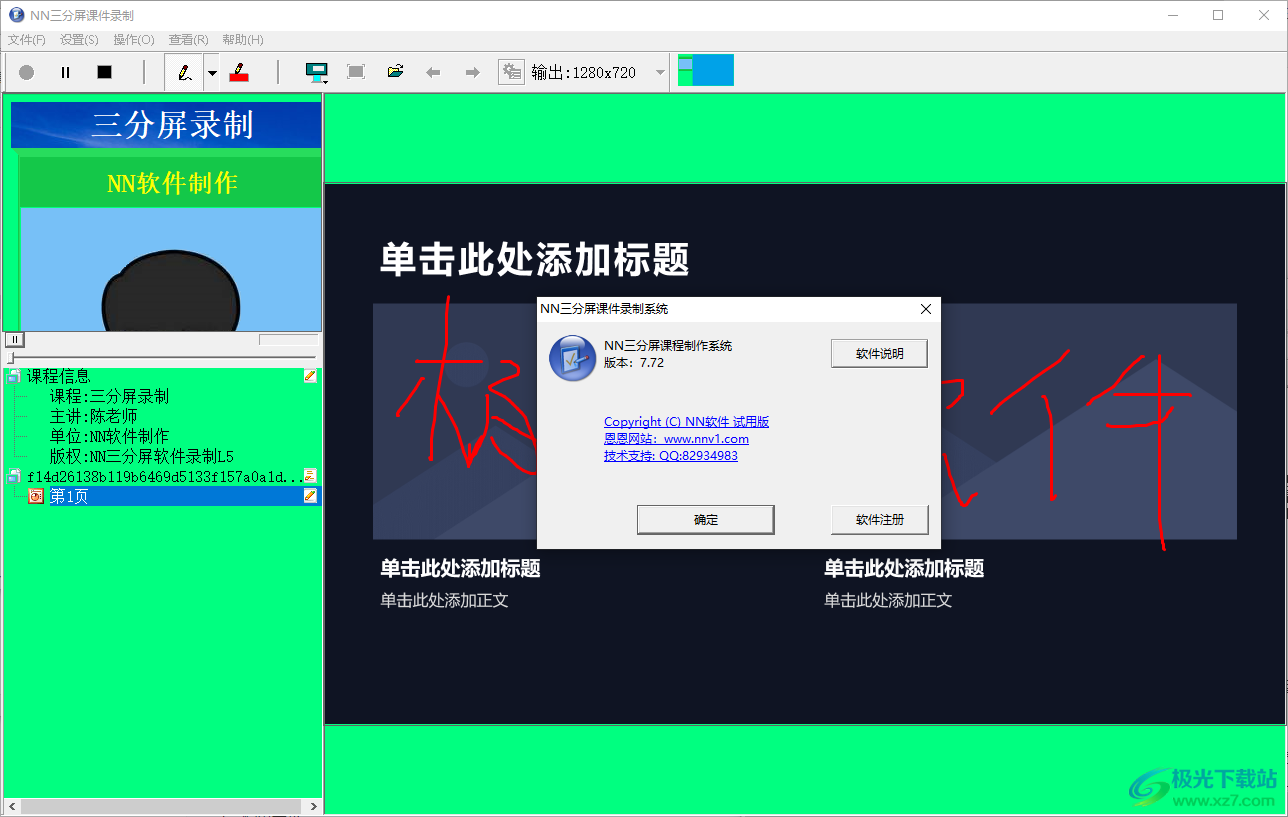Go to the next slide arrow
Screen dimensions: 1288x817
pyautogui.click(x=472, y=71)
